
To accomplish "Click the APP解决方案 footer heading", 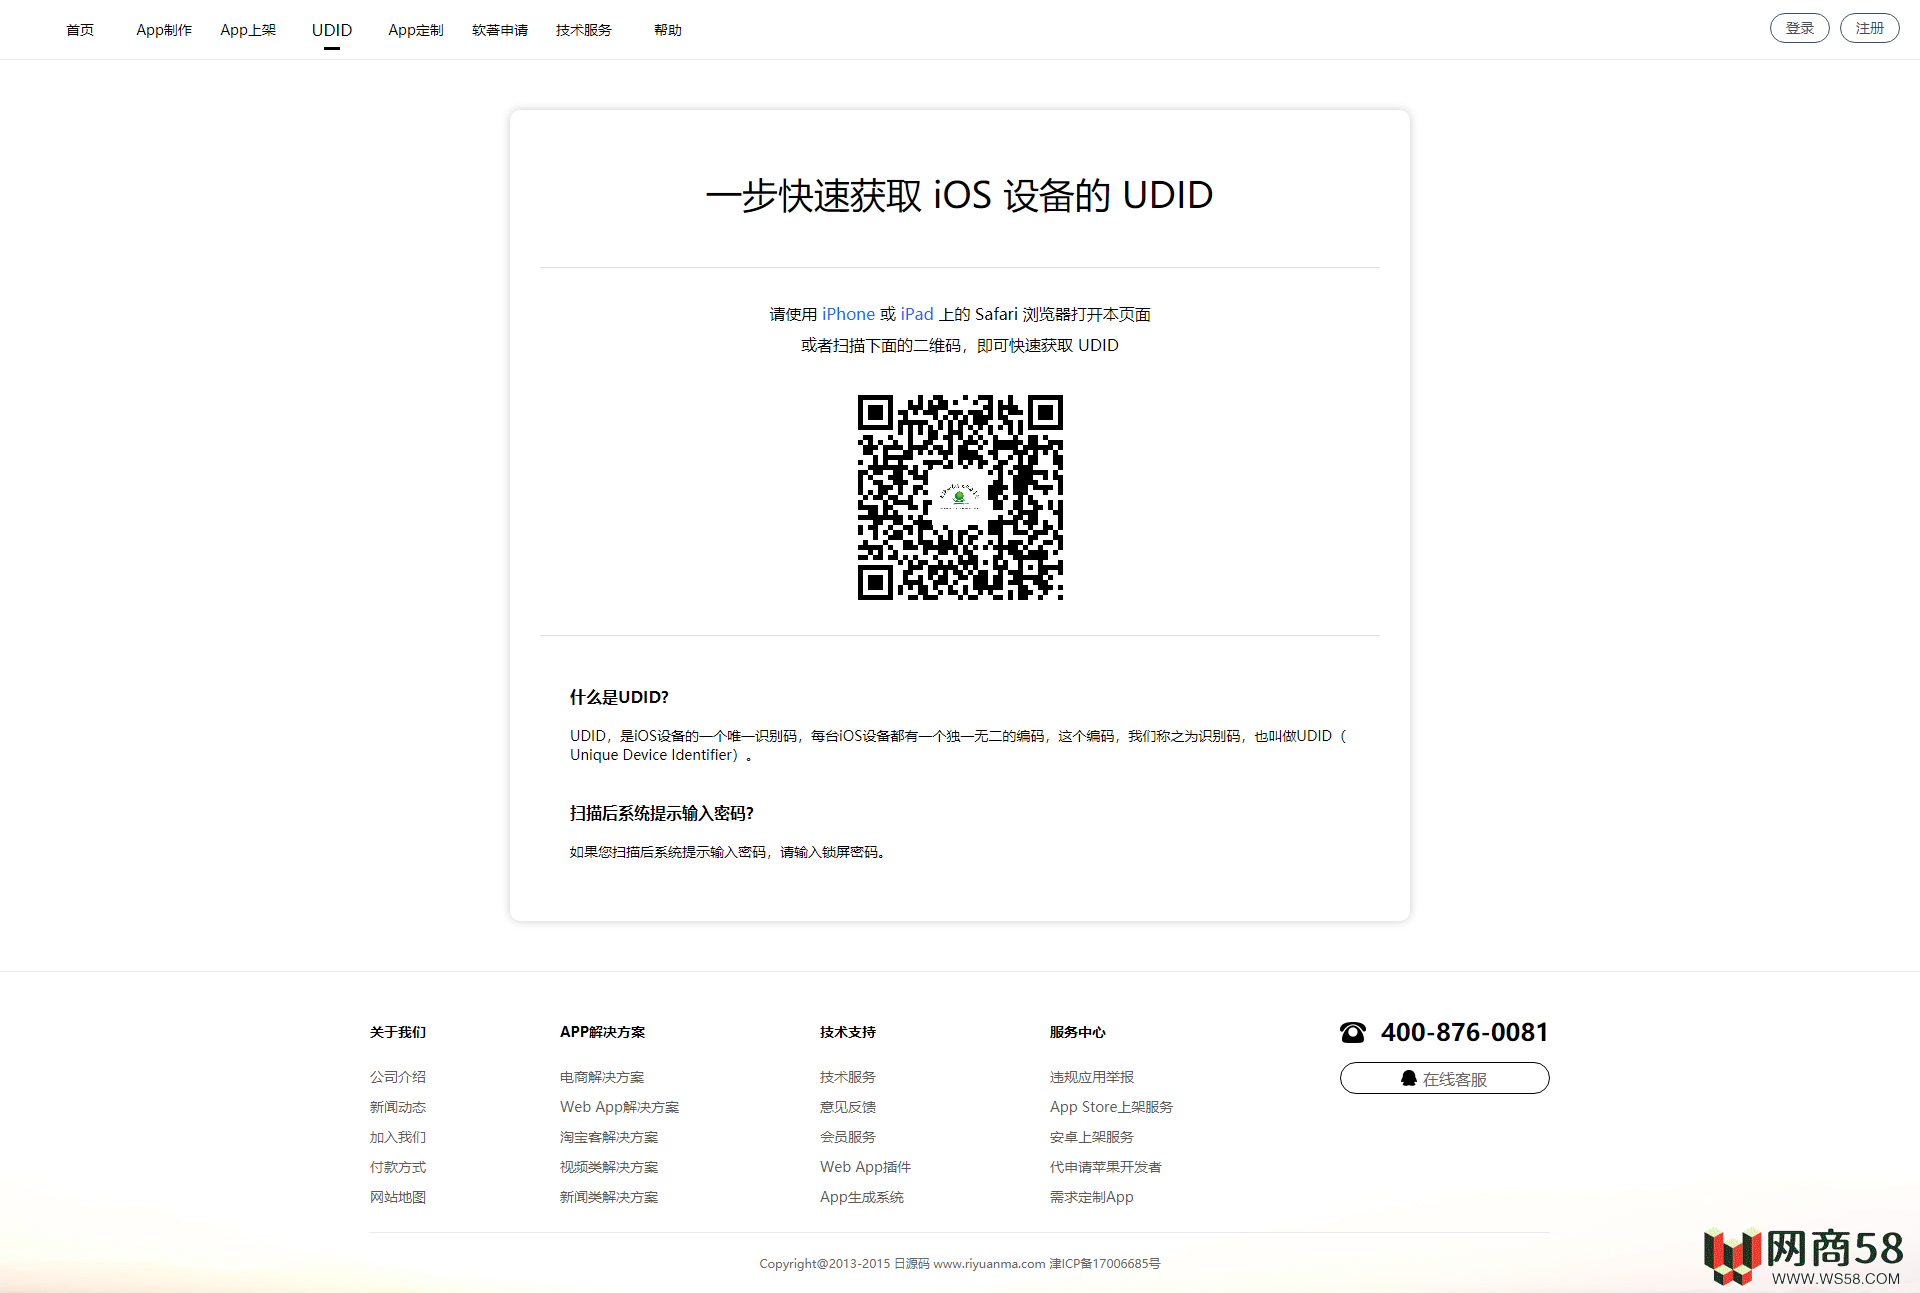I will coord(603,1032).
